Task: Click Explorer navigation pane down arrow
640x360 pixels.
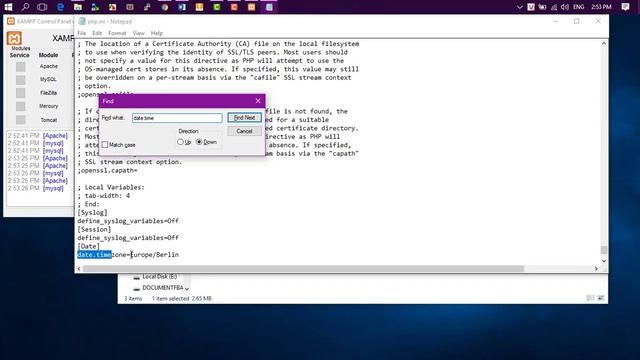Action: point(187,289)
